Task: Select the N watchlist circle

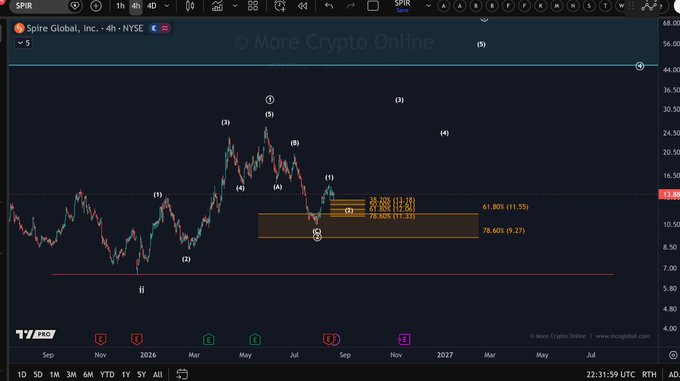Action: point(573,6)
